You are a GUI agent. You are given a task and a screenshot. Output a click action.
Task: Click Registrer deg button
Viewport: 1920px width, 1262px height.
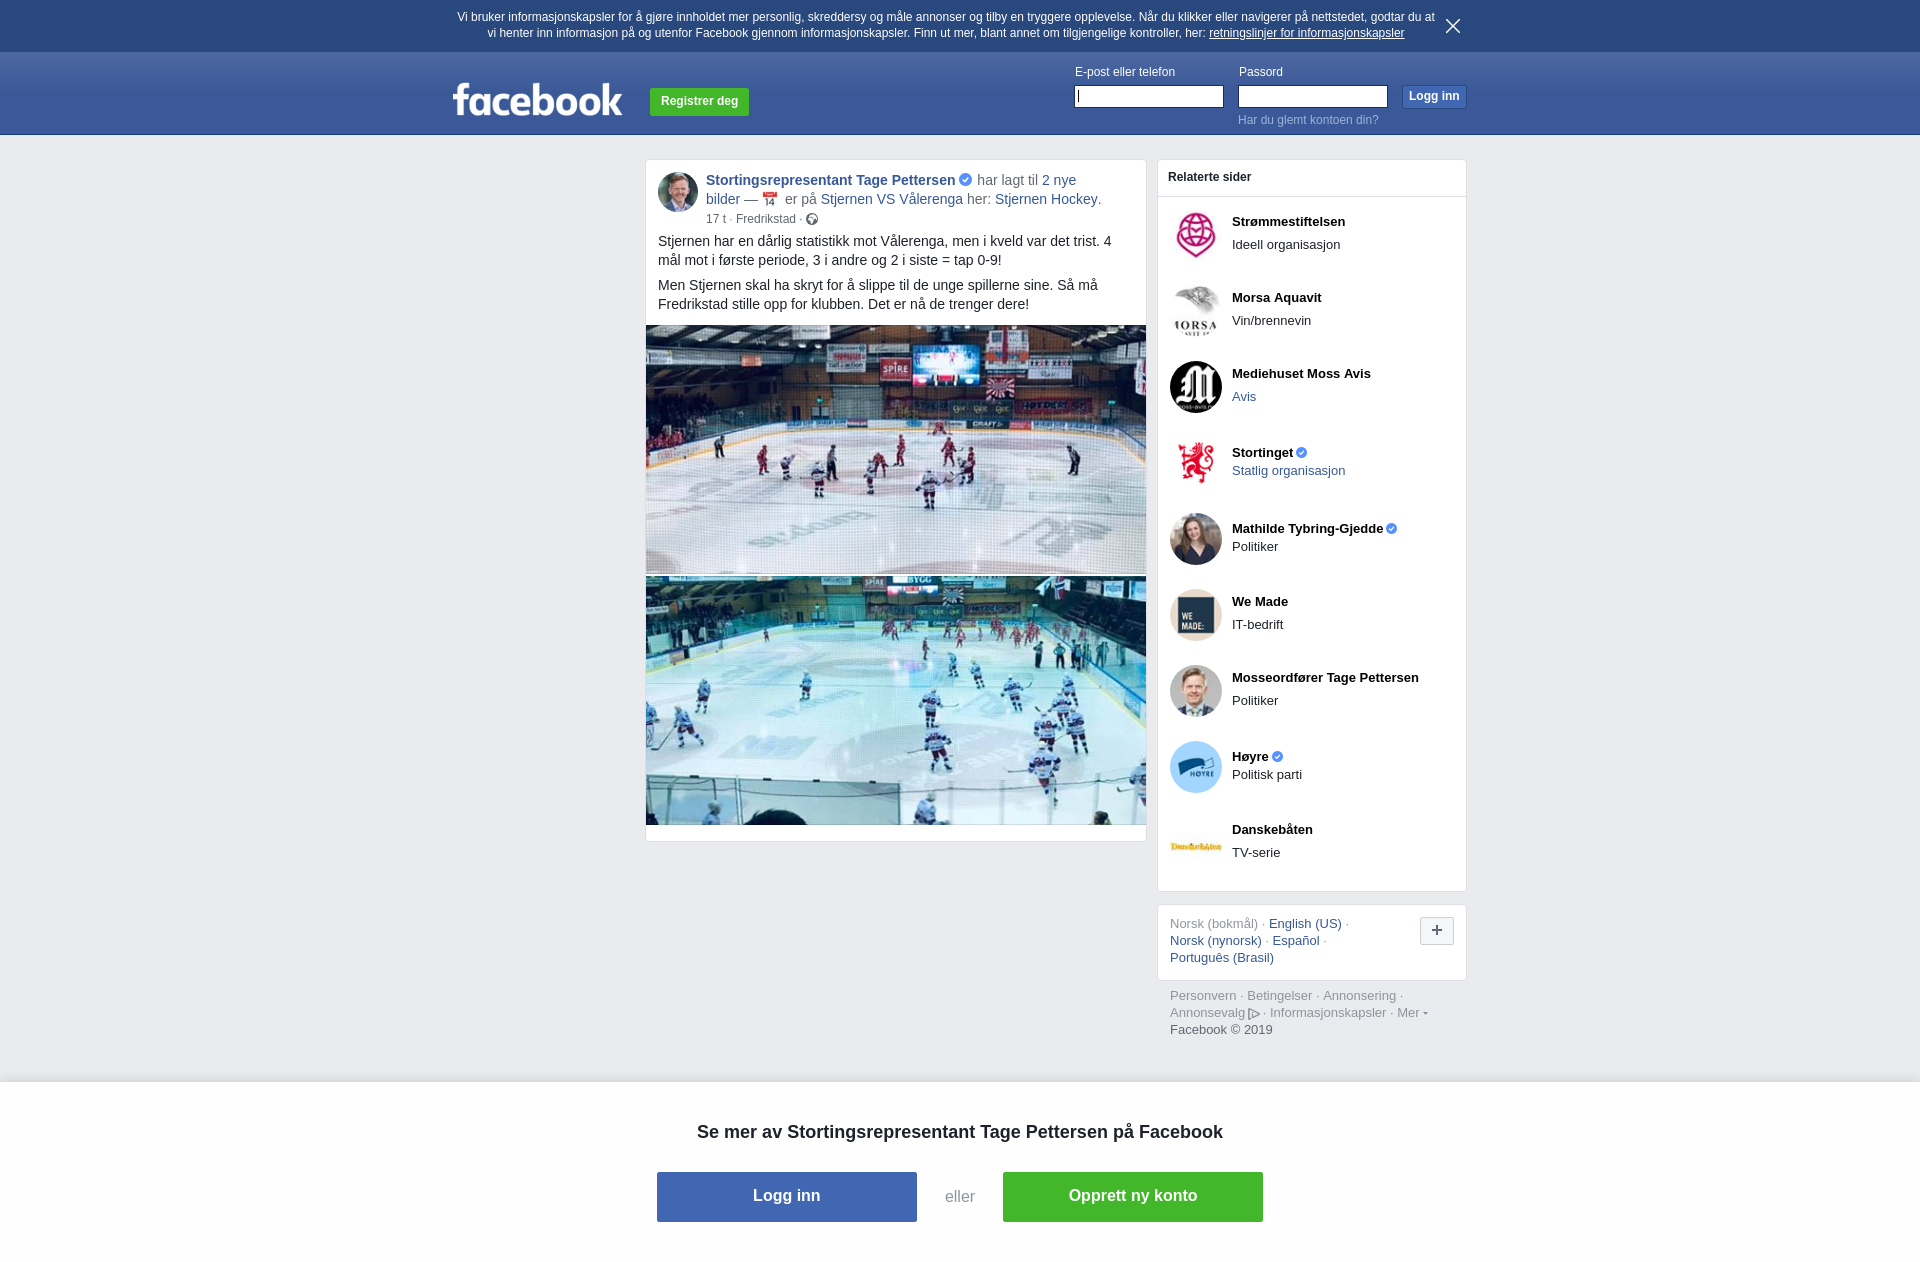(x=699, y=102)
